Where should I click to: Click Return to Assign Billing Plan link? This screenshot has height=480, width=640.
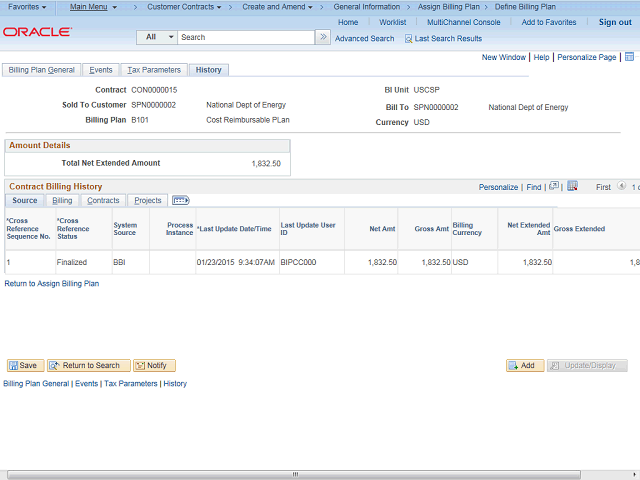[52, 283]
